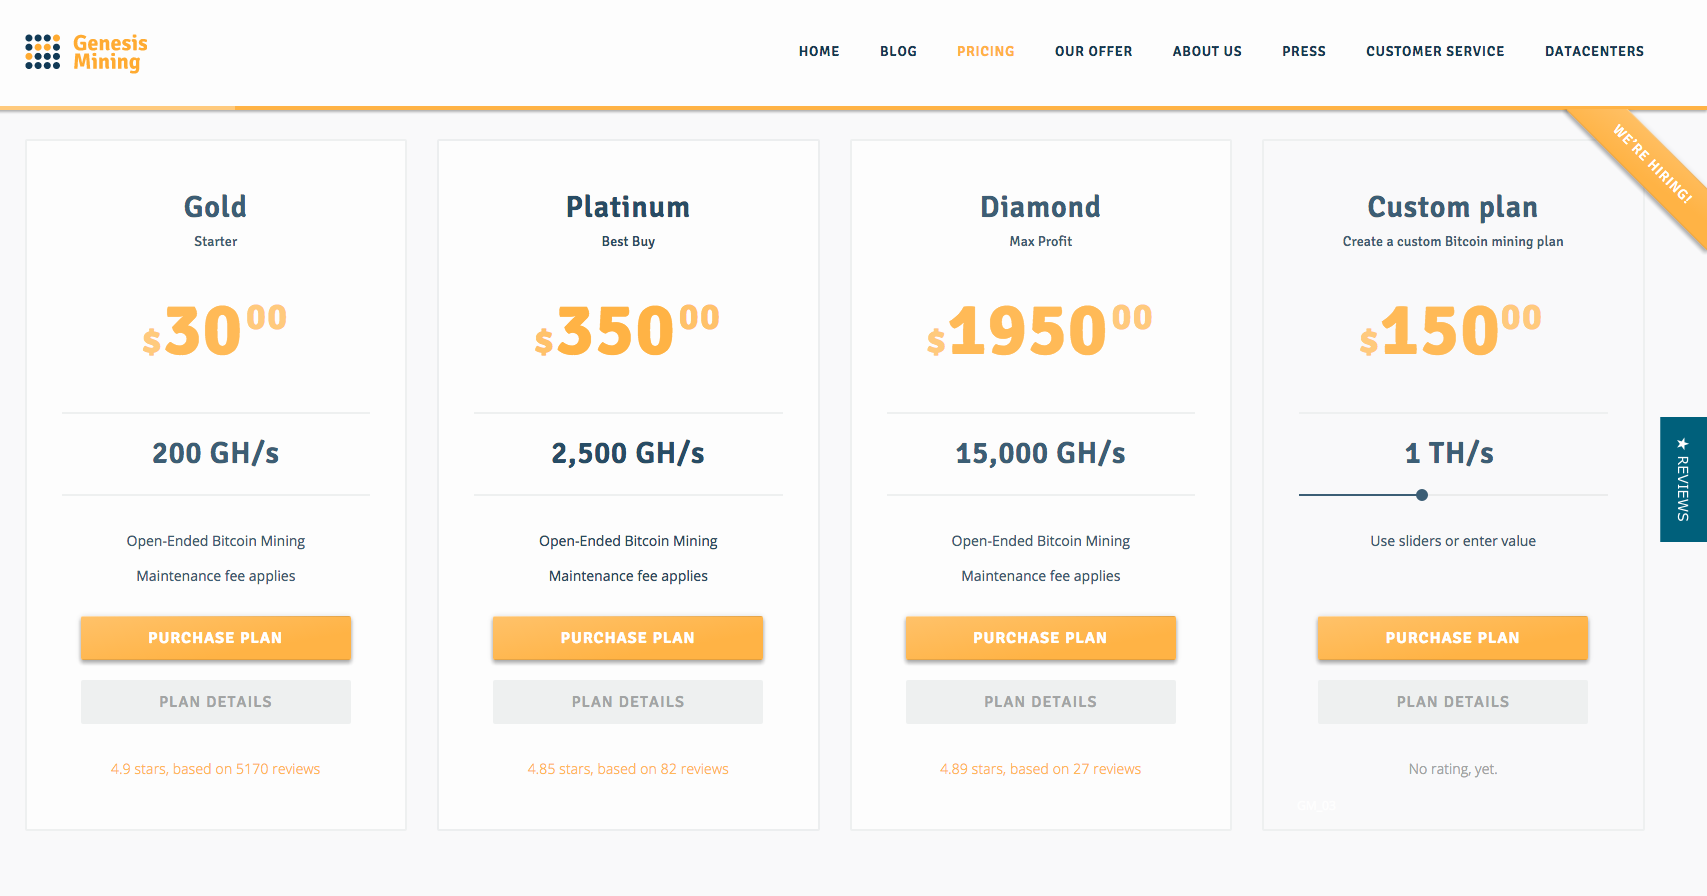
Task: Open Our Offer navigation link
Action: (1093, 51)
